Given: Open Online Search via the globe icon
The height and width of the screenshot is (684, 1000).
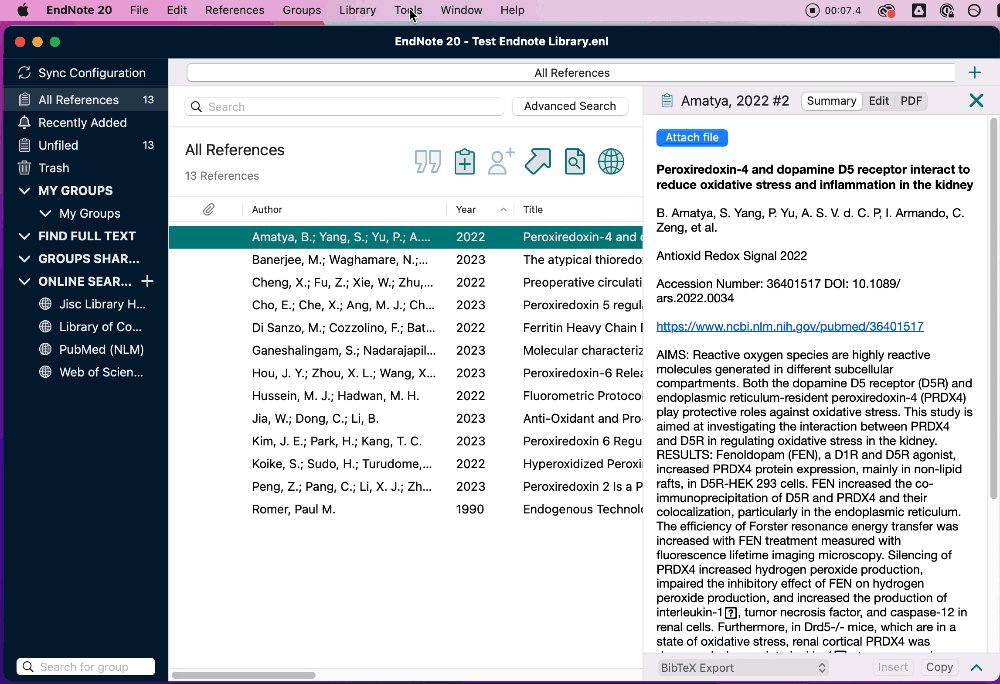Looking at the screenshot, I should 611,161.
